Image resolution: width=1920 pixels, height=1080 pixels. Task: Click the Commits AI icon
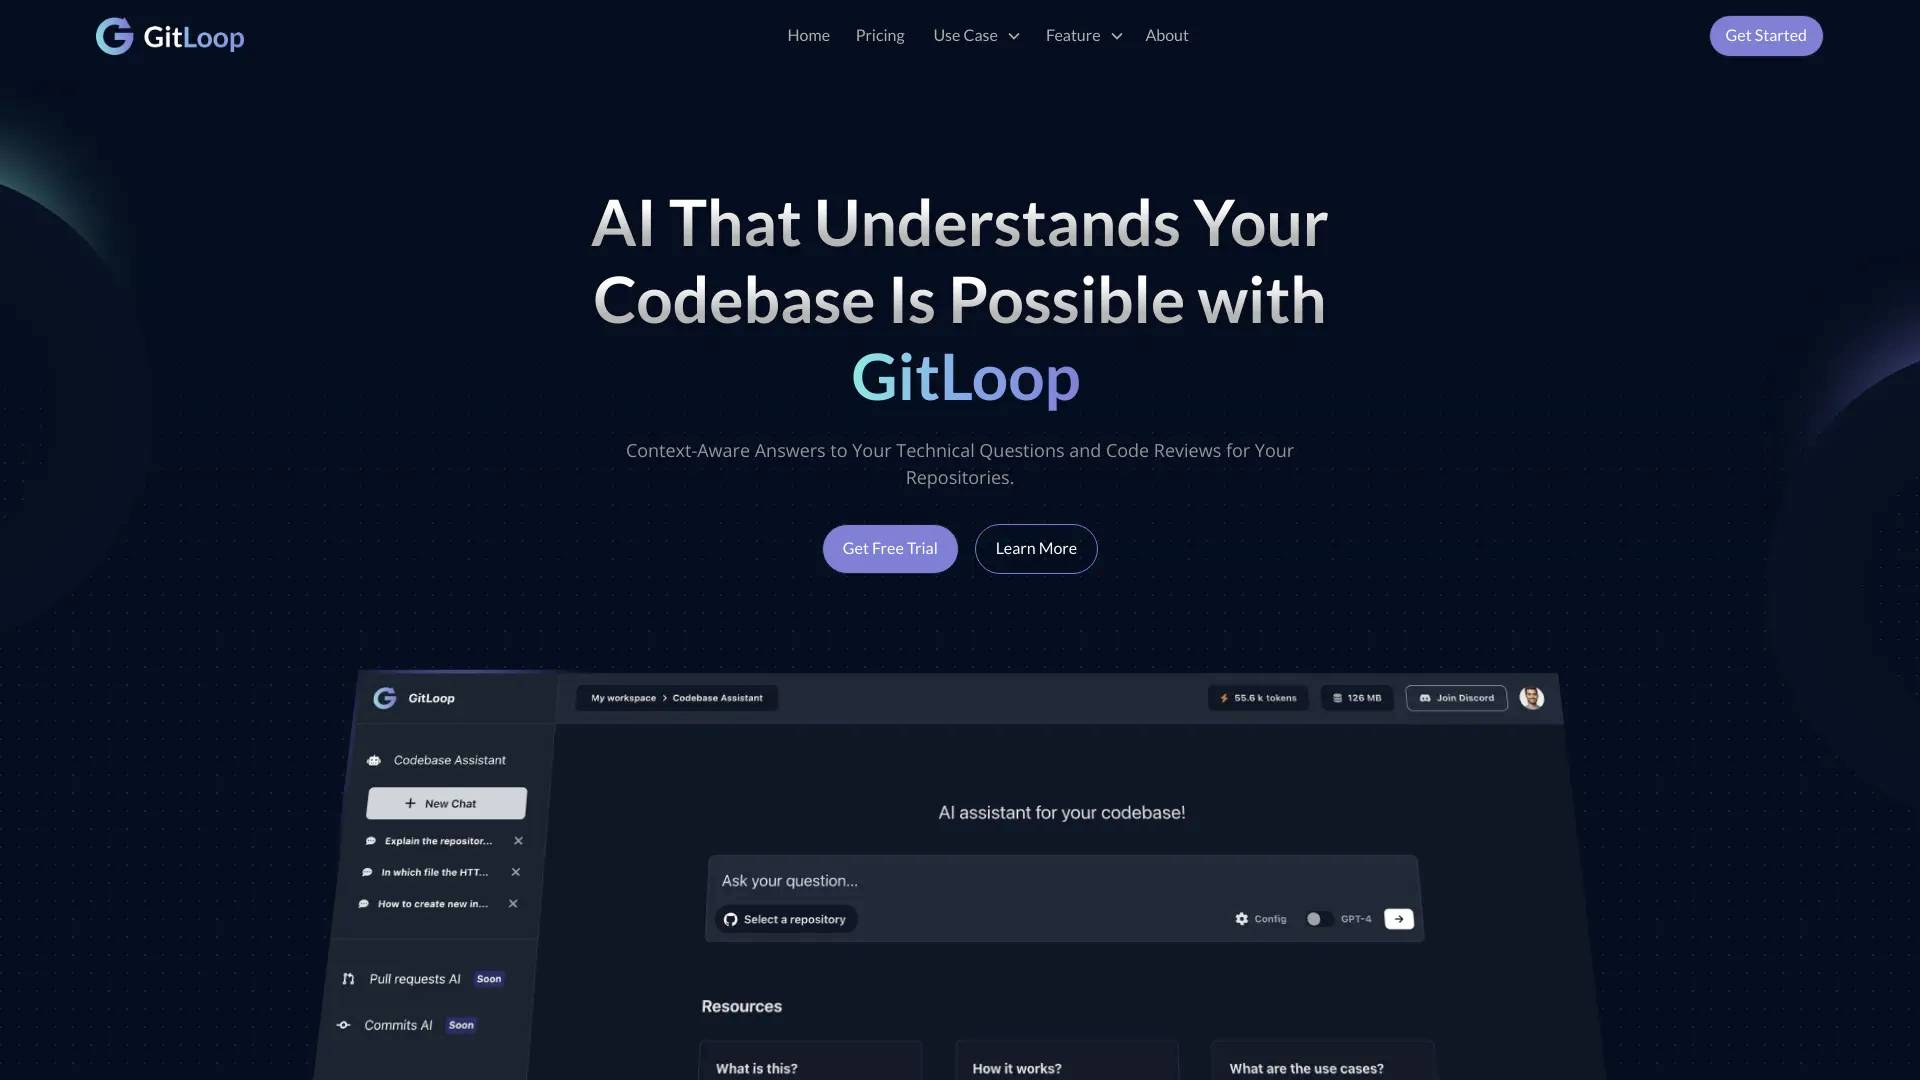(x=345, y=1025)
